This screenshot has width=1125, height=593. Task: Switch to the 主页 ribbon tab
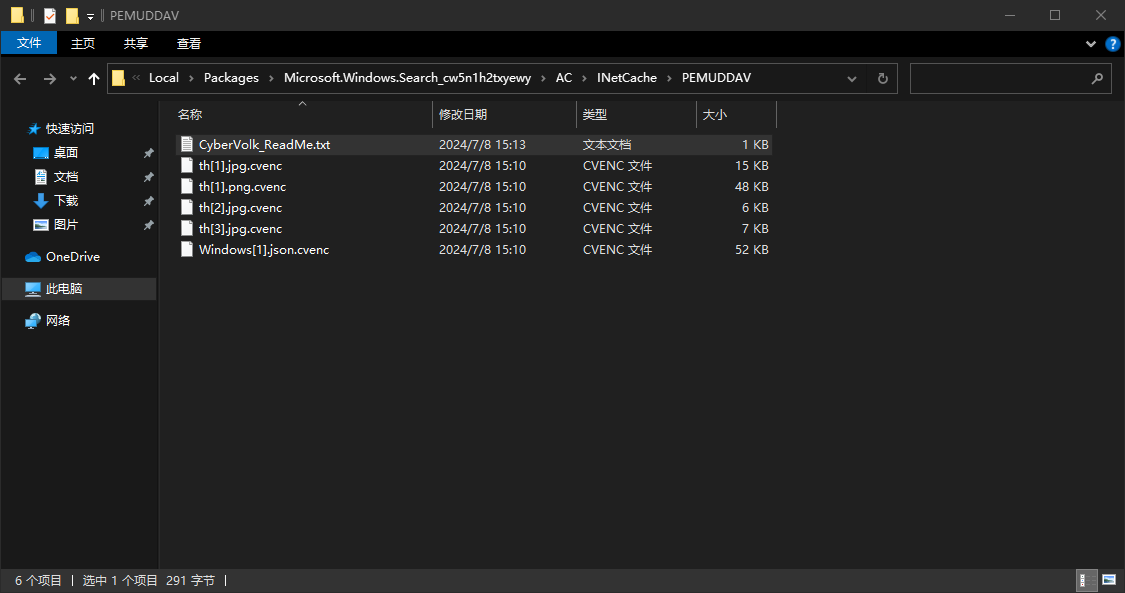(83, 43)
